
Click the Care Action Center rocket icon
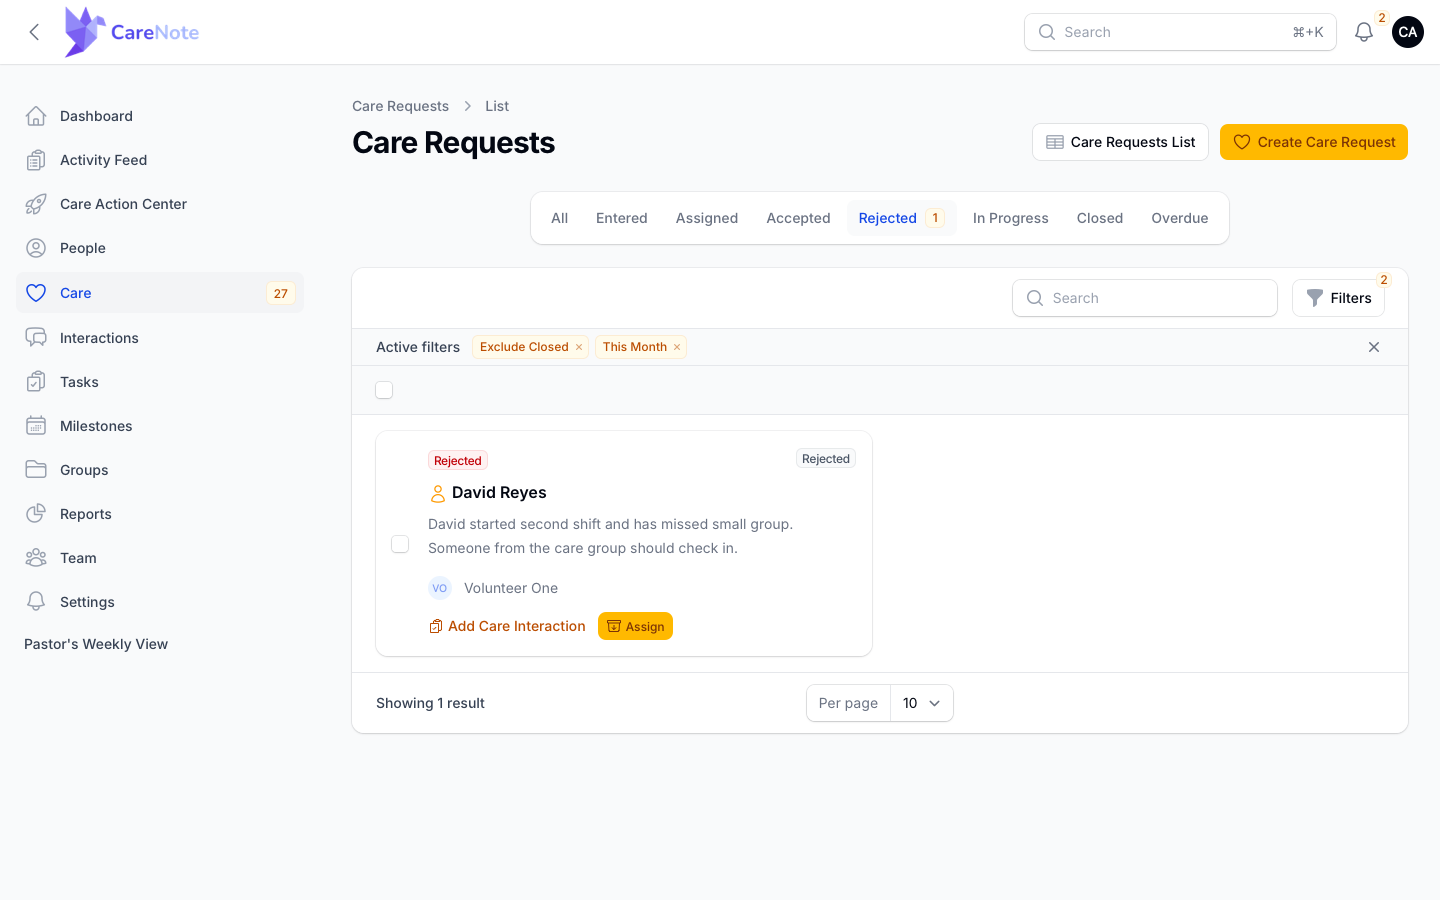pos(36,204)
